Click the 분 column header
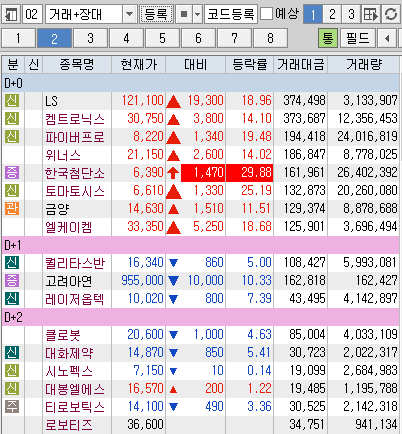 coord(13,64)
